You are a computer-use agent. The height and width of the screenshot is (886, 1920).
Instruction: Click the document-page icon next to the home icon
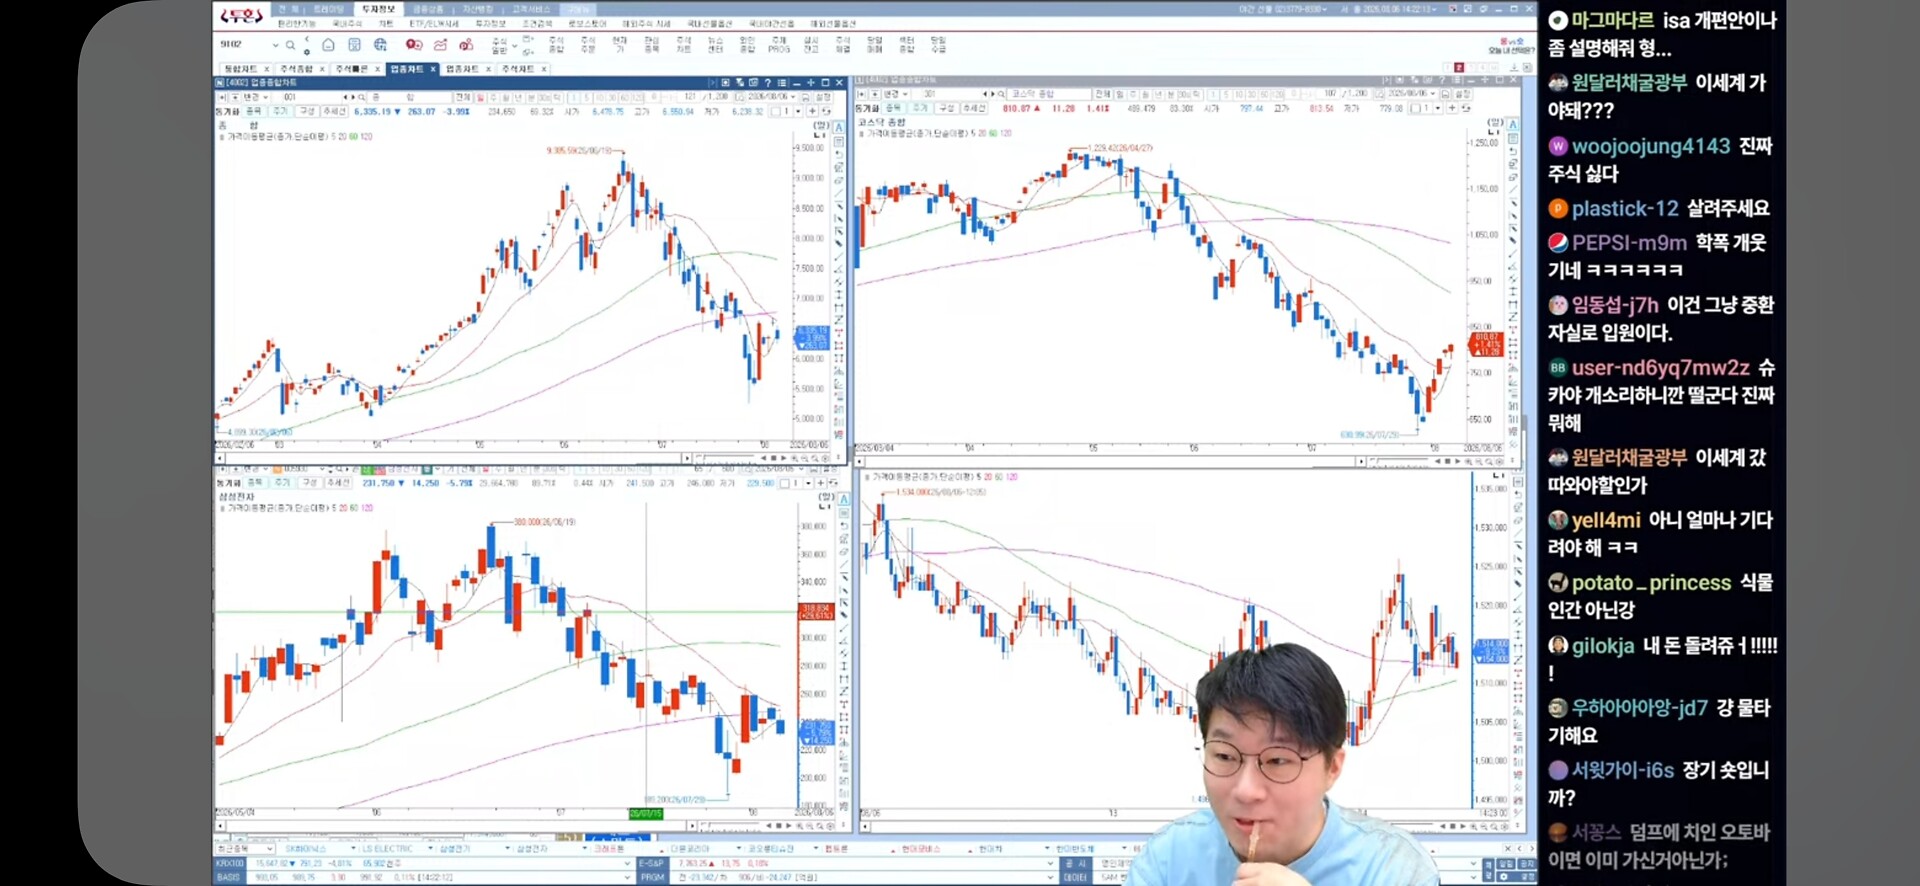(354, 45)
